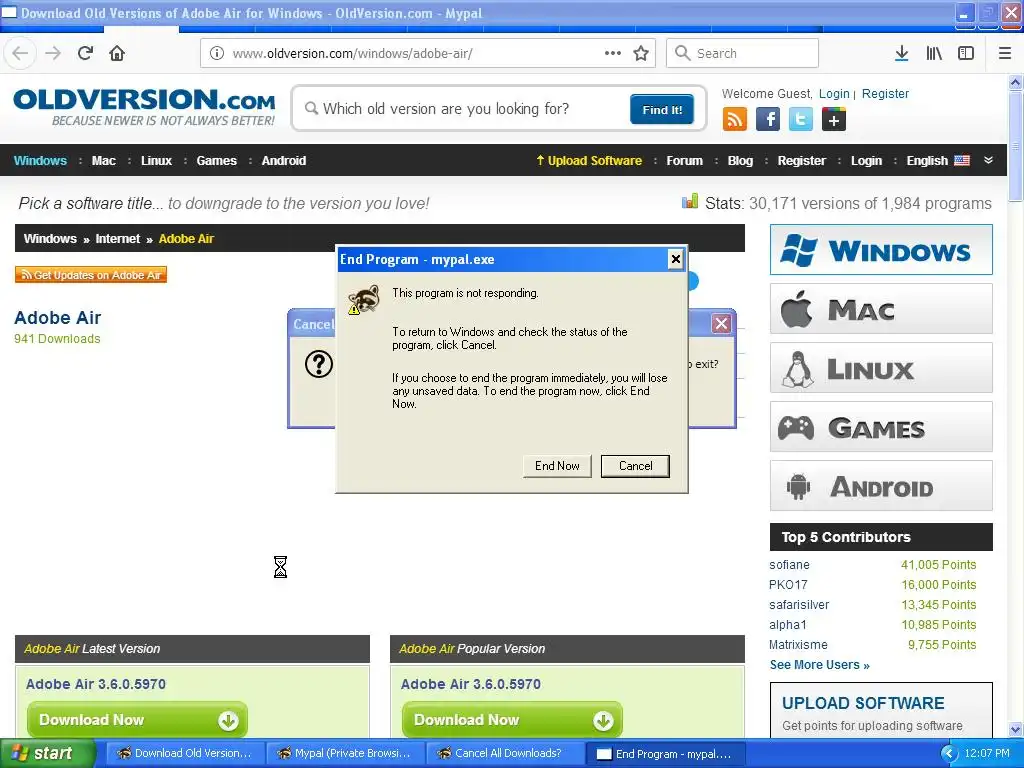
Task: Click the RSS feed orange icon
Action: click(735, 120)
